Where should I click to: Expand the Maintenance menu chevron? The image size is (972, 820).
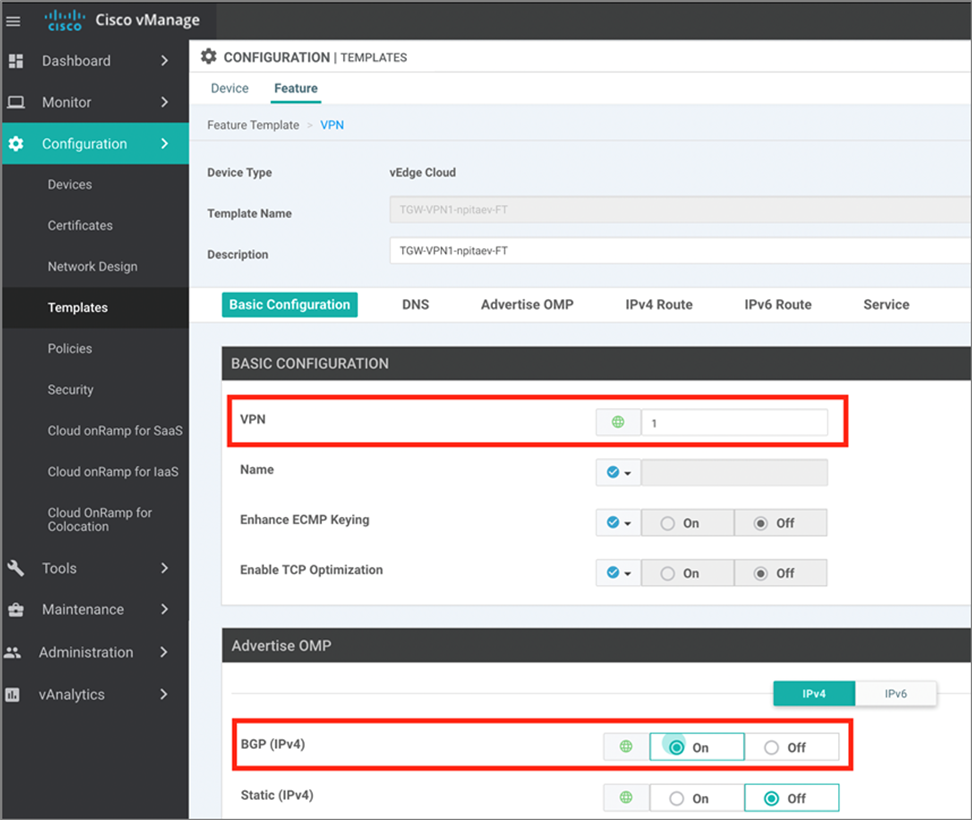tap(164, 609)
